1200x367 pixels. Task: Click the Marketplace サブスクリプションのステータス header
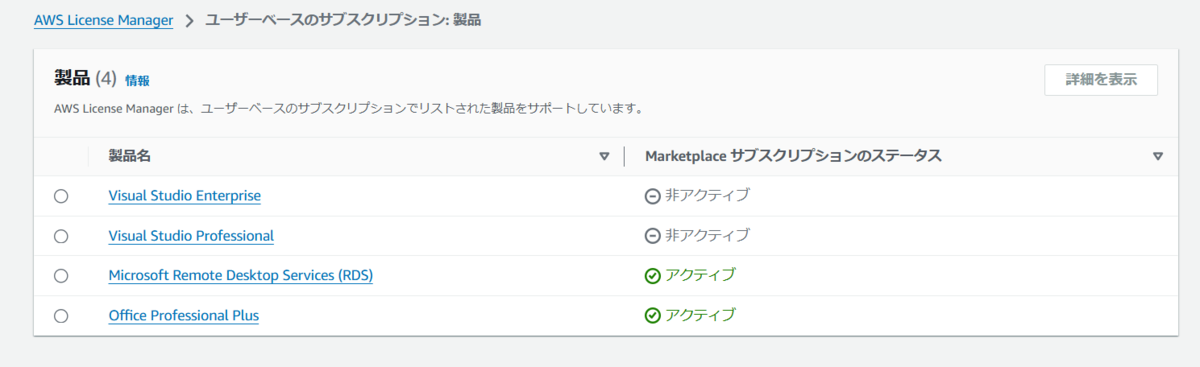point(793,156)
